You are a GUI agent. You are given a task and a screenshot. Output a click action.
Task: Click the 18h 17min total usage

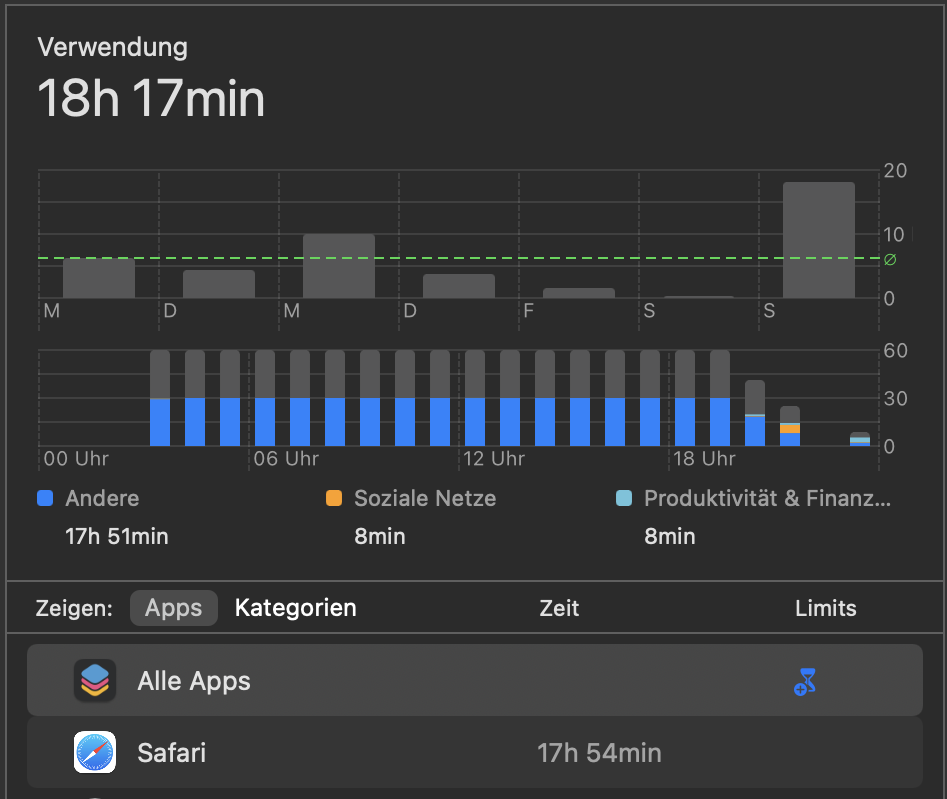click(x=151, y=98)
